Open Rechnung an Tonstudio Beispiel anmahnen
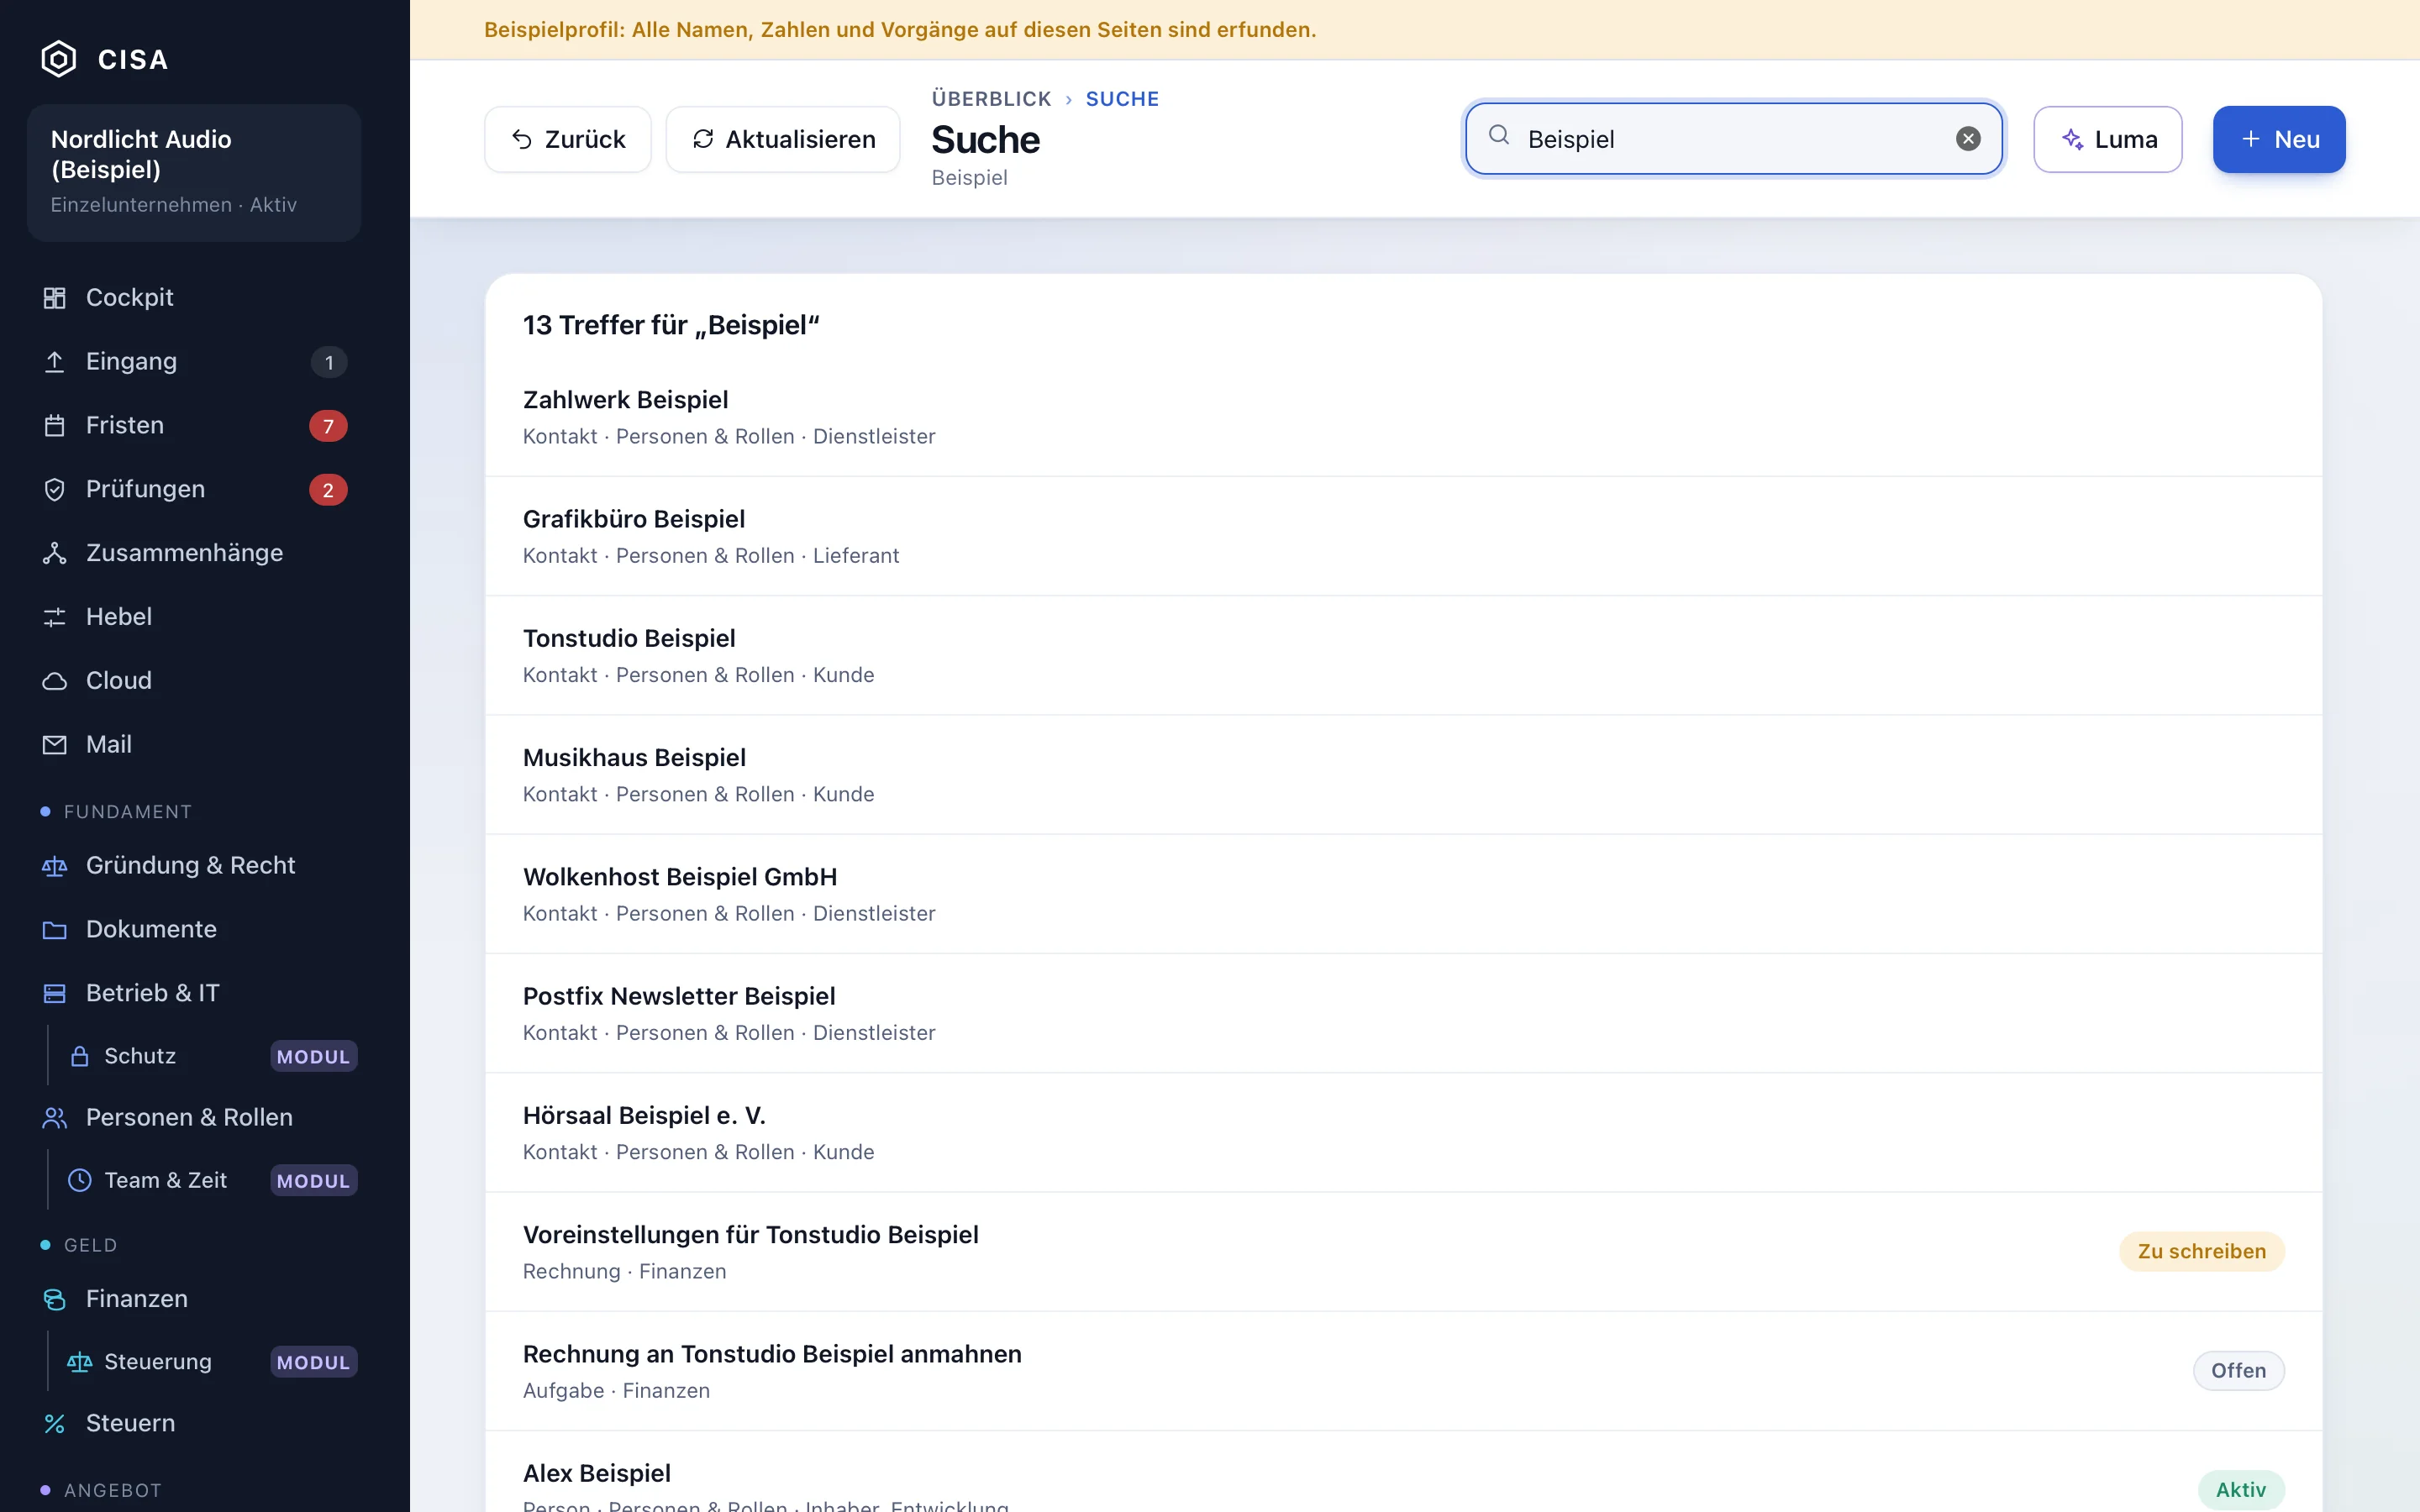2420x1512 pixels. (1403, 1371)
